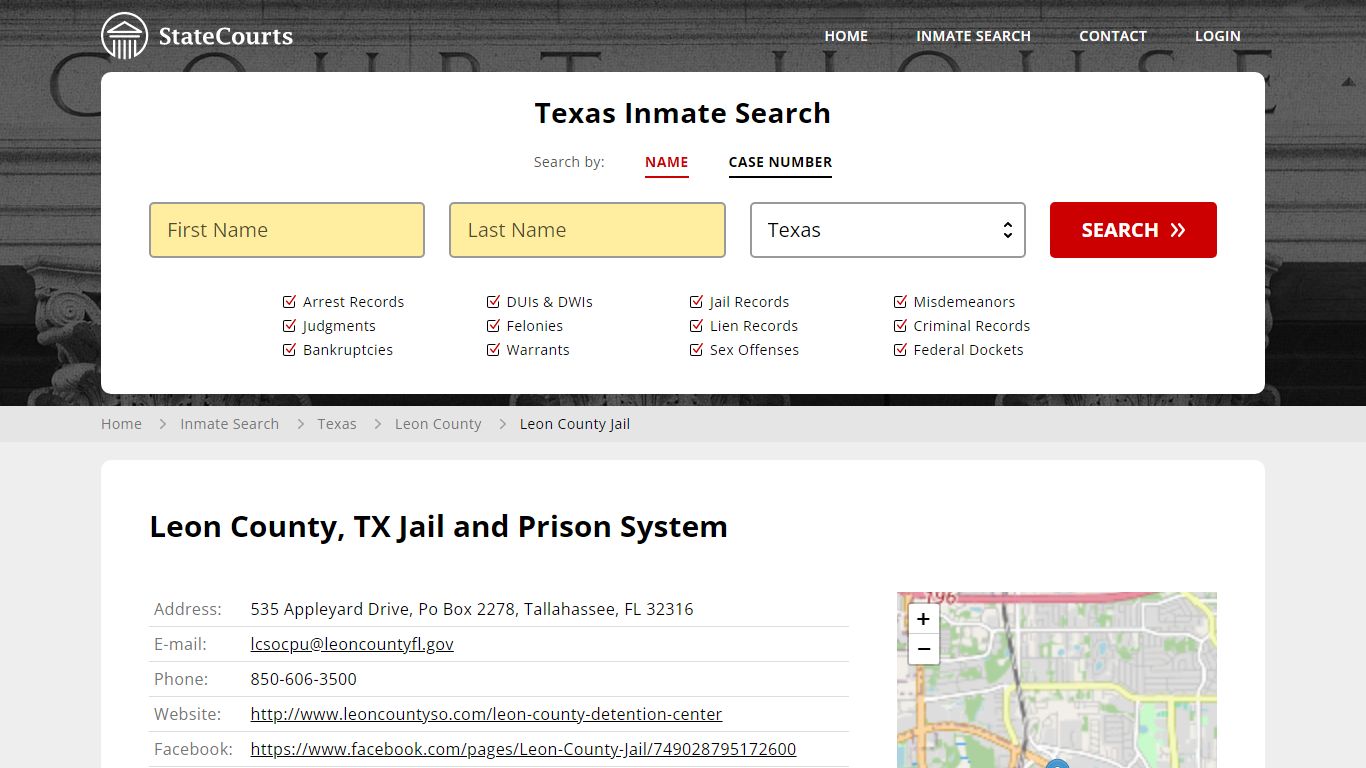Viewport: 1366px width, 768px height.
Task: Toggle the Warrants checkbox
Action: coord(493,350)
